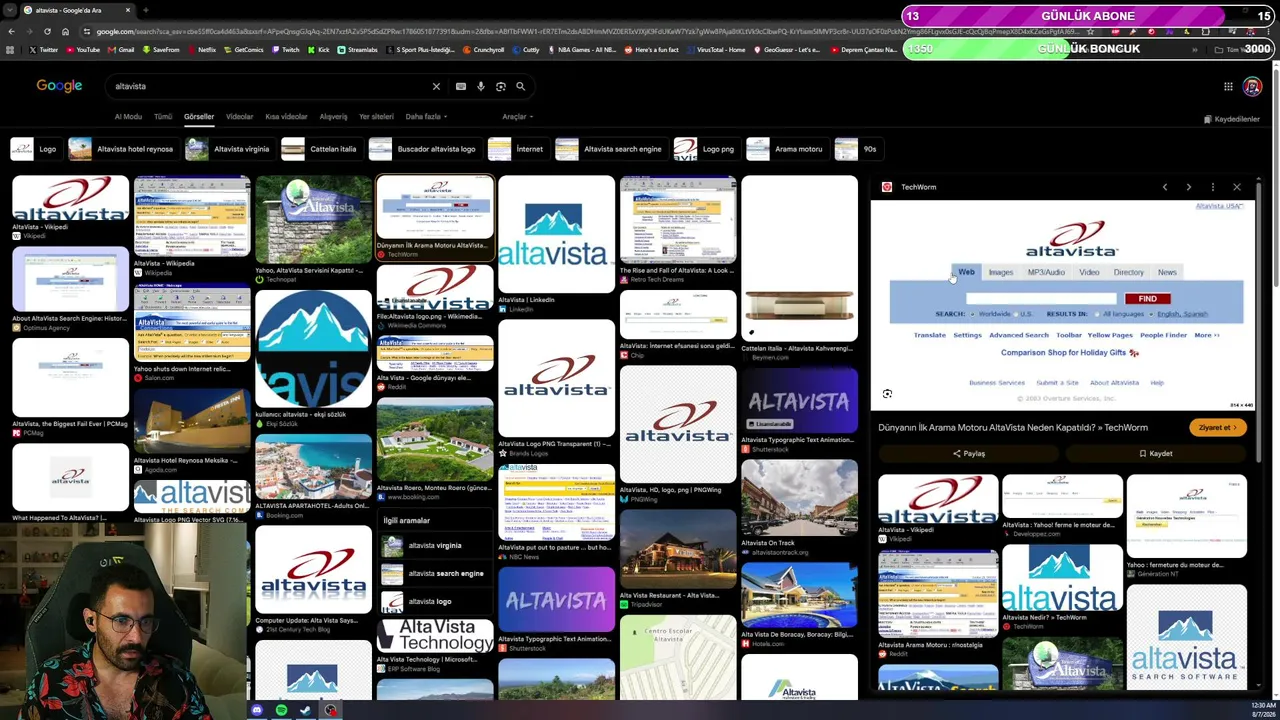Open Google Lens image search
Viewport: 1280px width, 720px height.
coord(501,87)
